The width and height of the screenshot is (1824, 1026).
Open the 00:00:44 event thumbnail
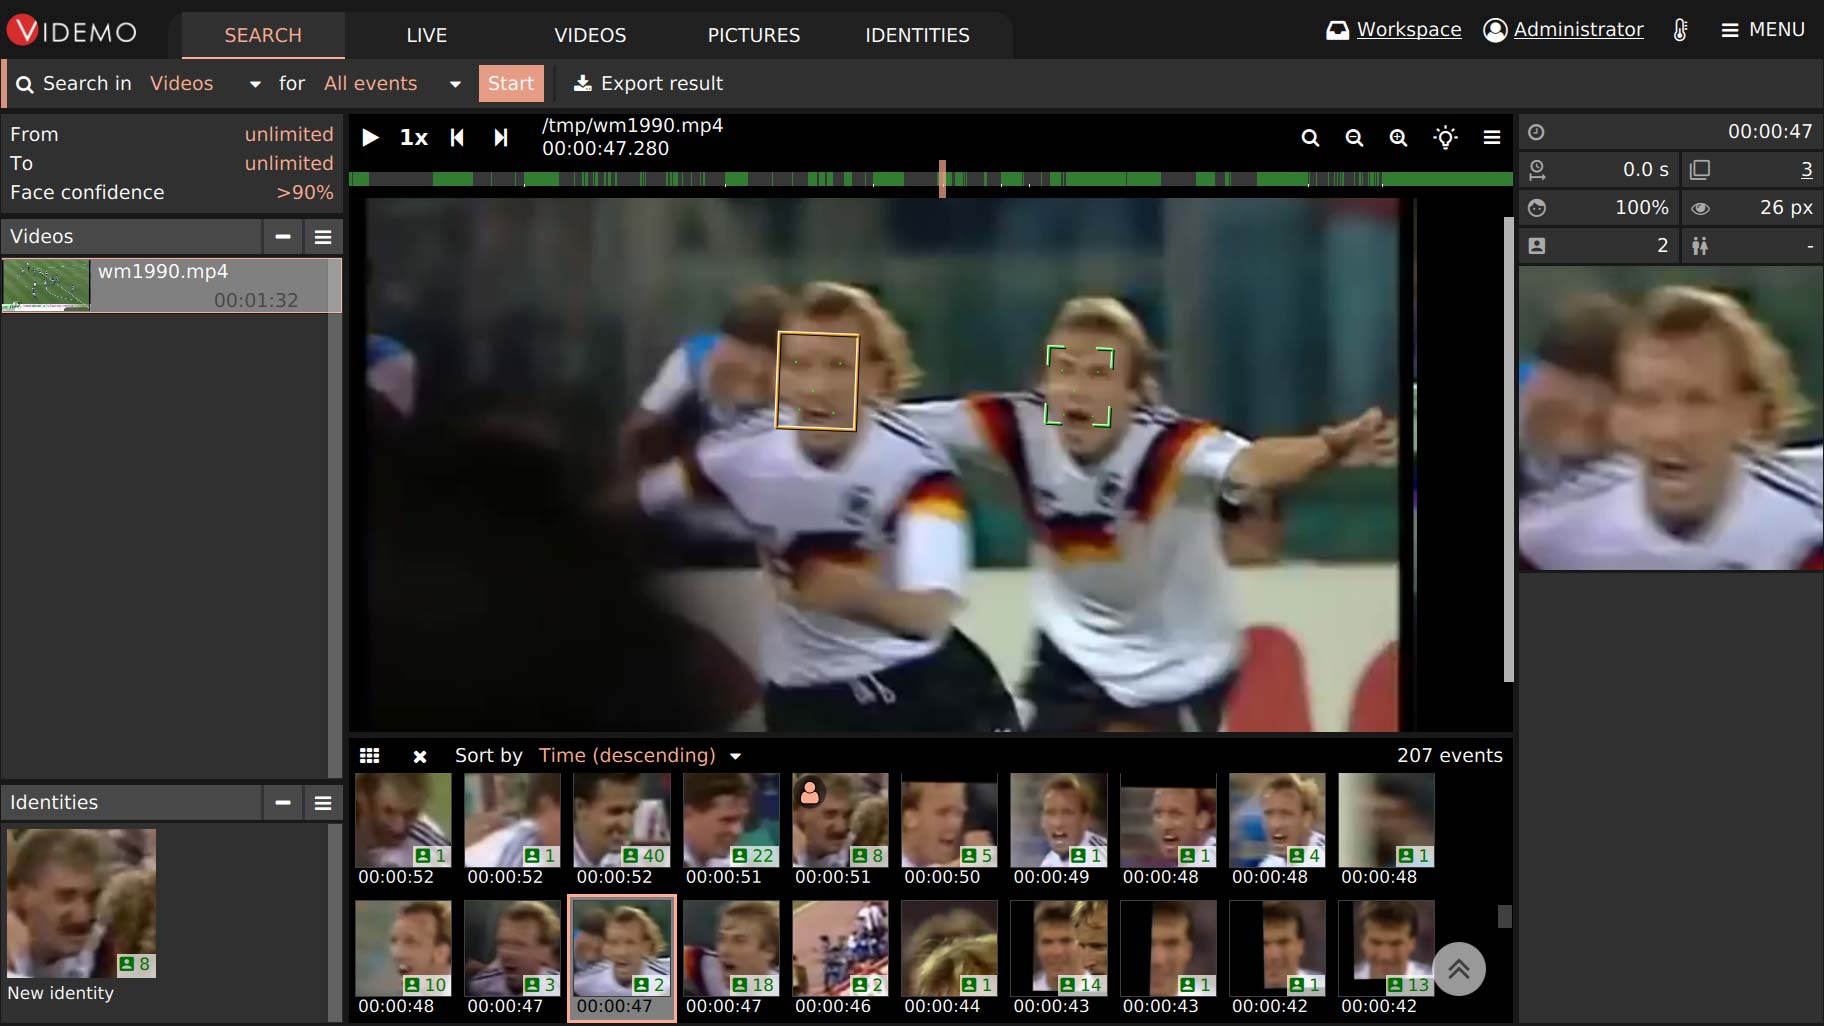949,948
